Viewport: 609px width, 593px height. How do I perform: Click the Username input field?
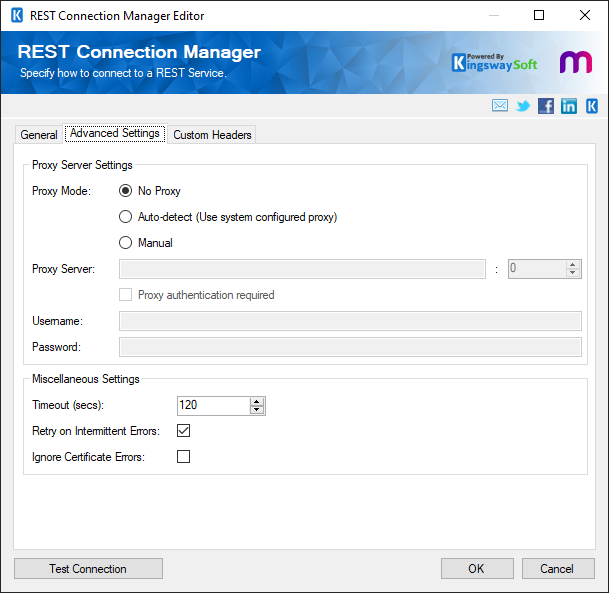pos(350,321)
